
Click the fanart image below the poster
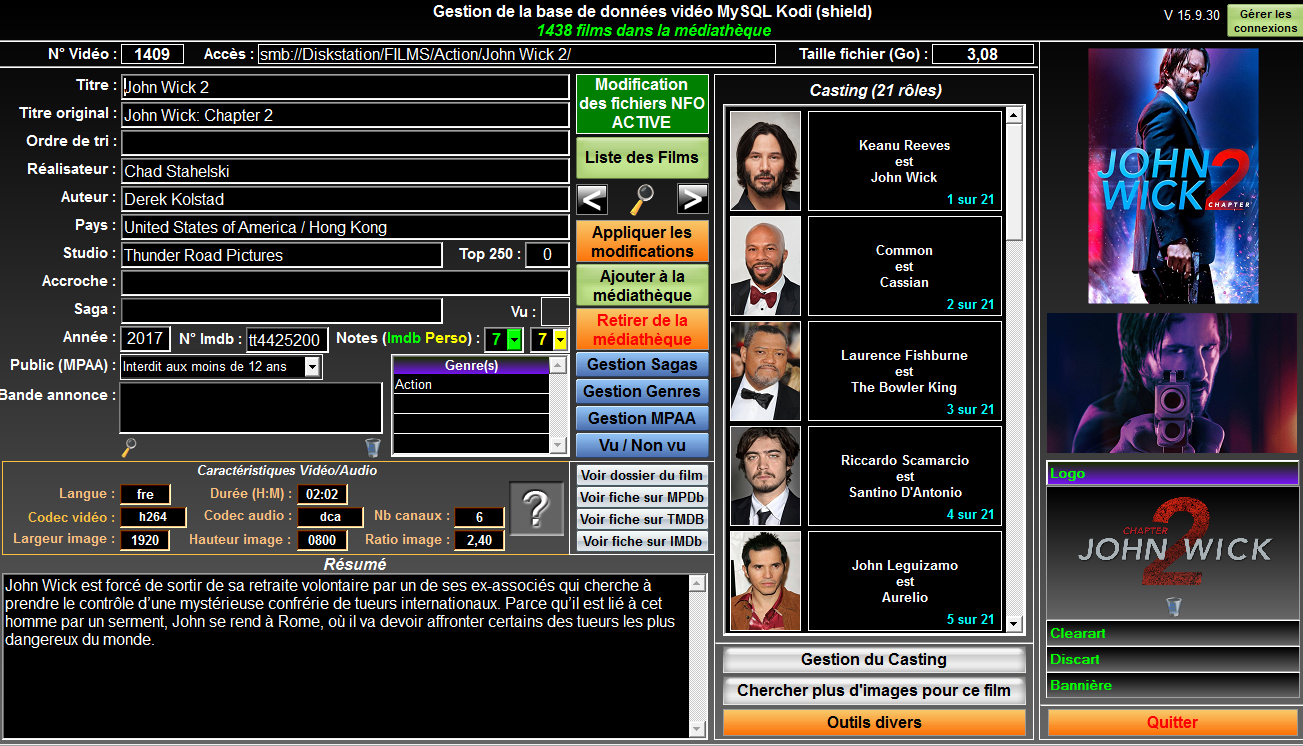click(x=1172, y=383)
